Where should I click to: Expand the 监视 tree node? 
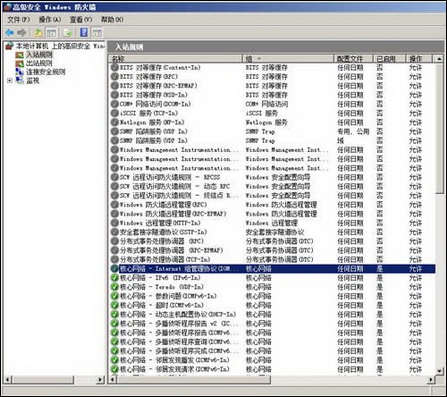(10, 80)
